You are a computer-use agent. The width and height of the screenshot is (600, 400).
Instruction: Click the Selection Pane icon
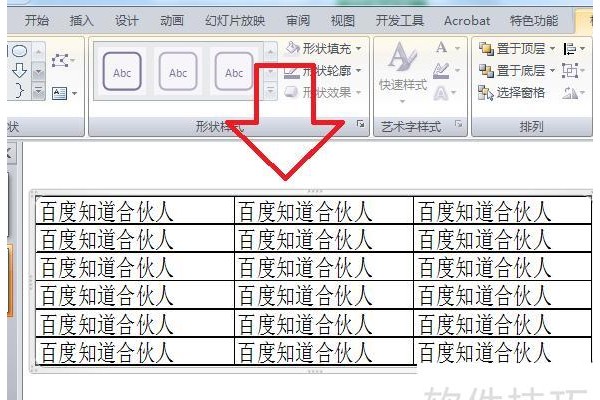click(486, 93)
